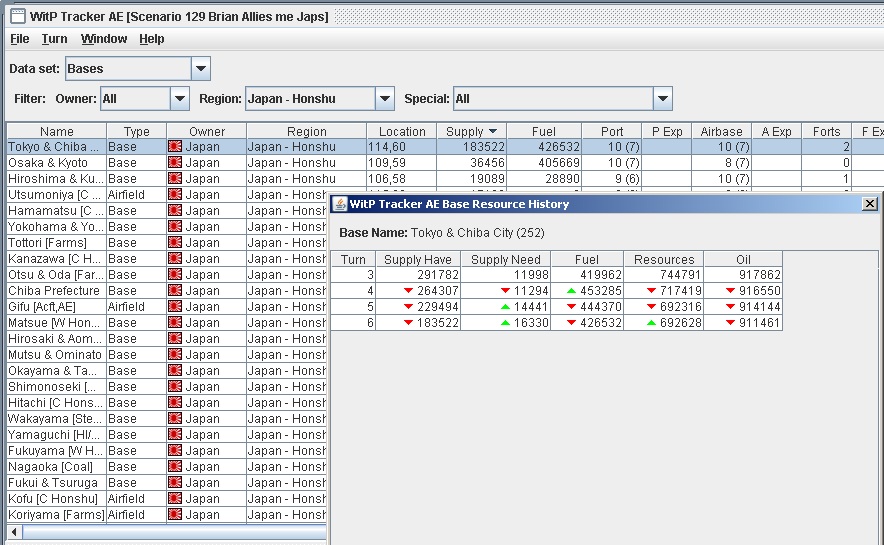Select the Mutsu & Ominato base name
The height and width of the screenshot is (545, 884).
tap(55, 355)
